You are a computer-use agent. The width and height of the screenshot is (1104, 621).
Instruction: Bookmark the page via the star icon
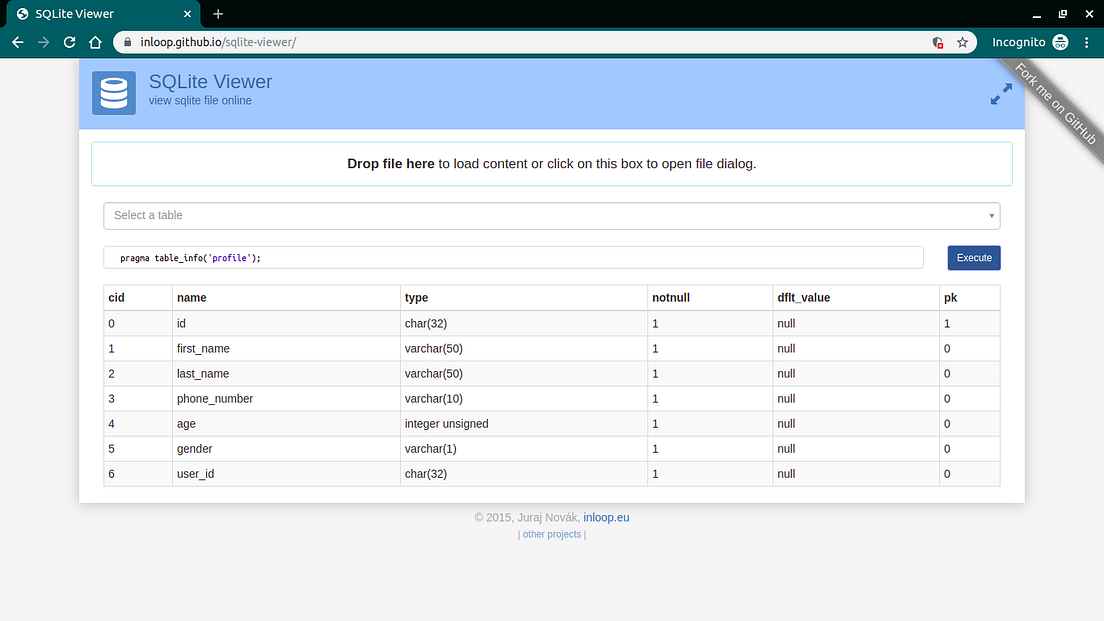pyautogui.click(x=962, y=43)
